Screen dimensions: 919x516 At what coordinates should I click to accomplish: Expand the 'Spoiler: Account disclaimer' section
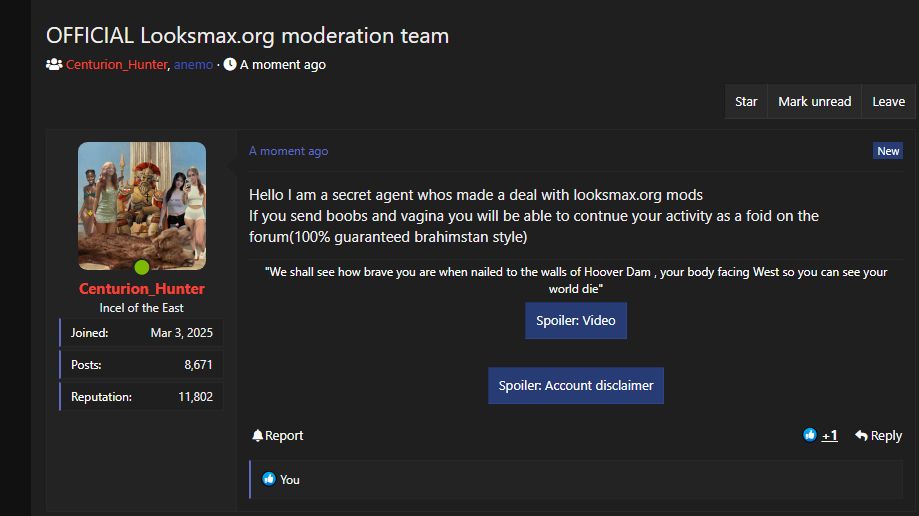pos(576,386)
